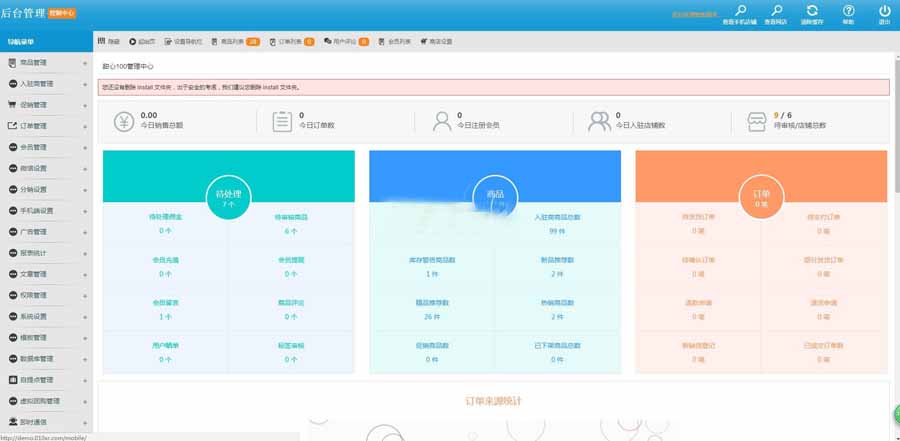
Task: Expand the 商品管理 sidebar menu
Action: pos(45,63)
